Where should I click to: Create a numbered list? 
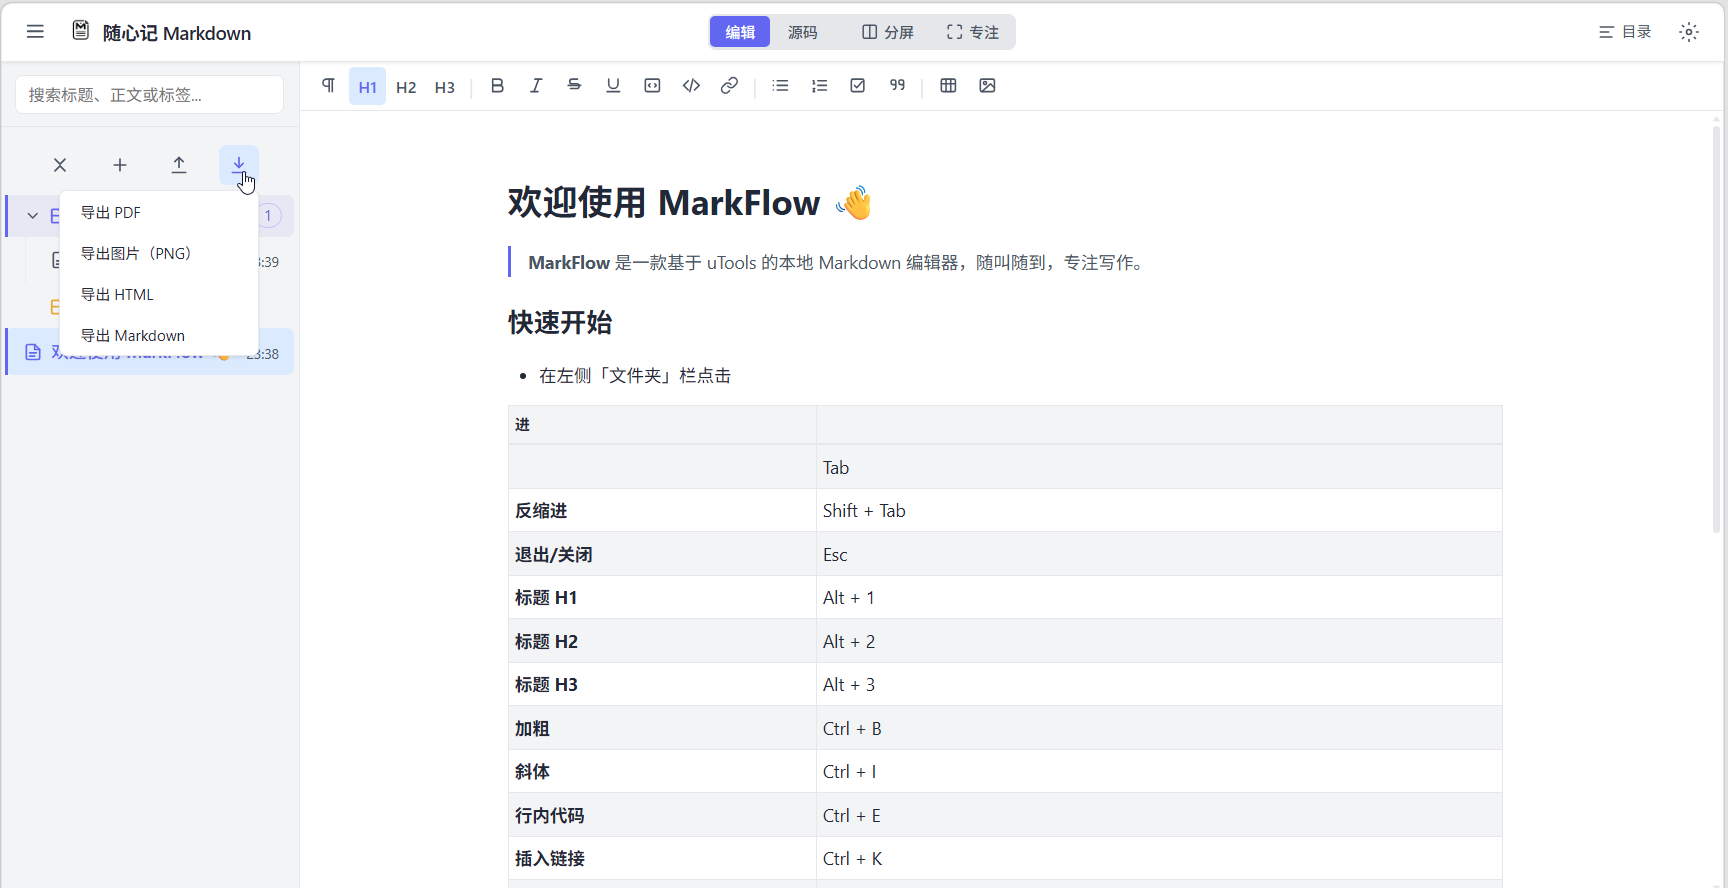820,86
